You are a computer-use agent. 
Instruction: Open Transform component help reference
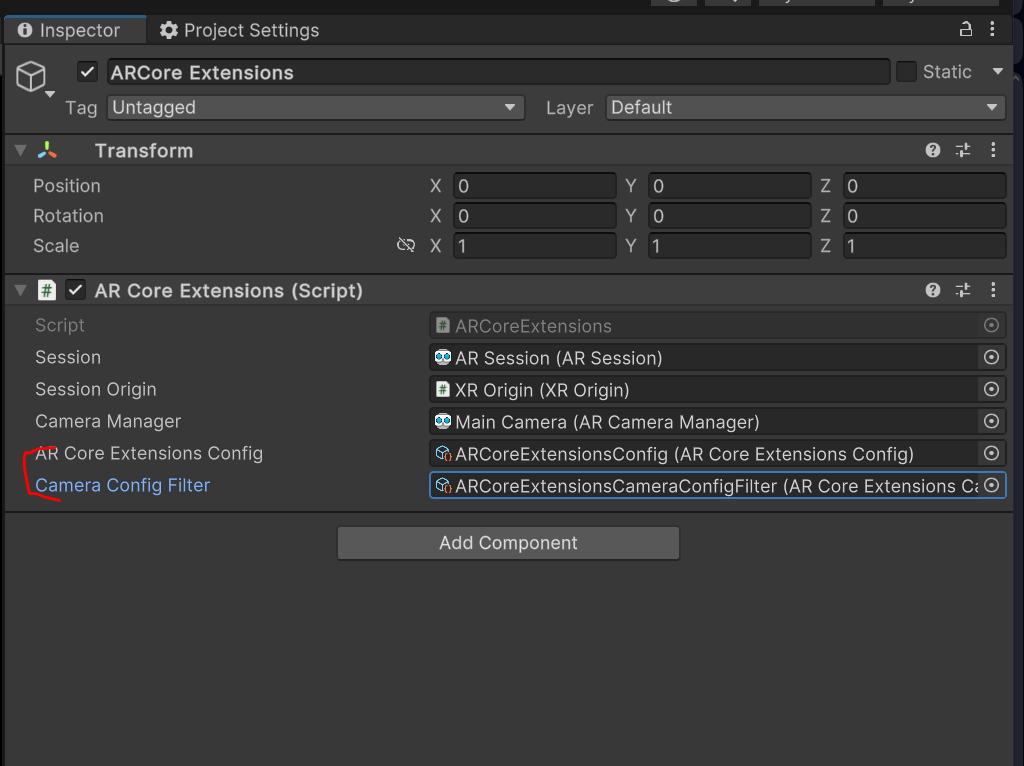933,150
